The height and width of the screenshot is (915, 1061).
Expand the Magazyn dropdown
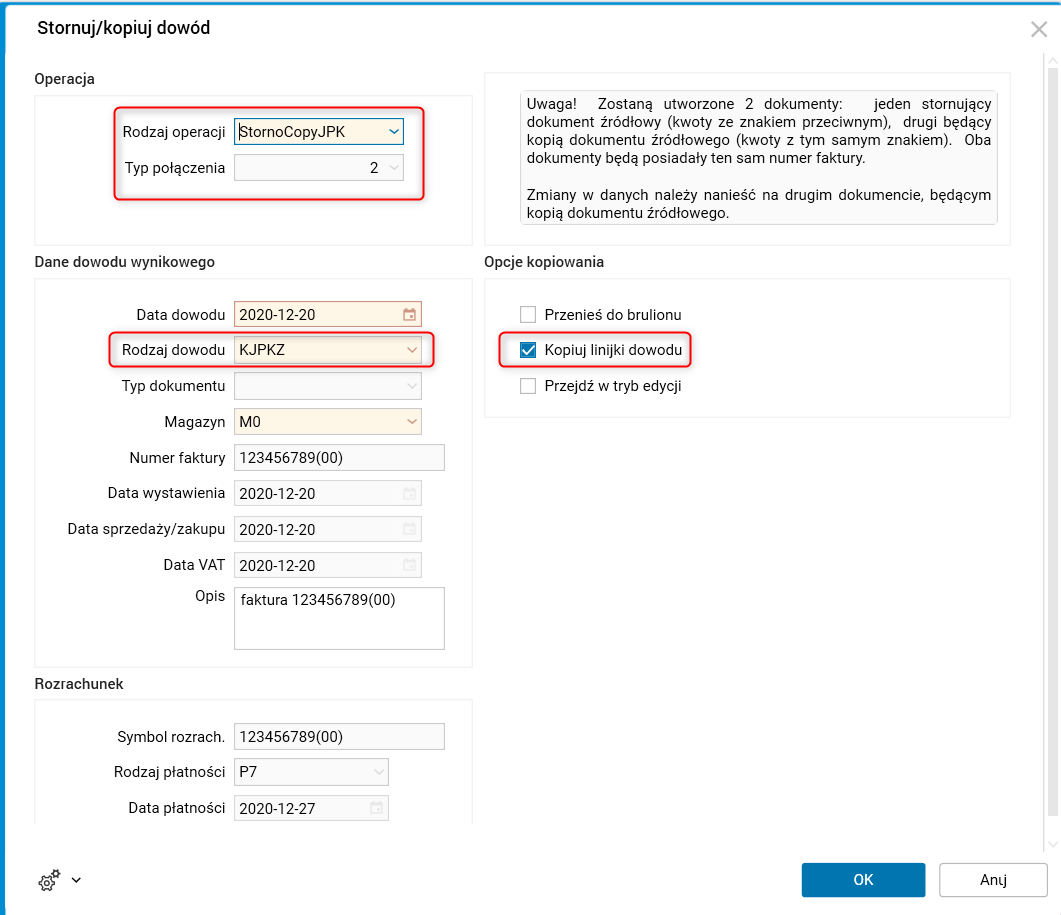pos(411,422)
